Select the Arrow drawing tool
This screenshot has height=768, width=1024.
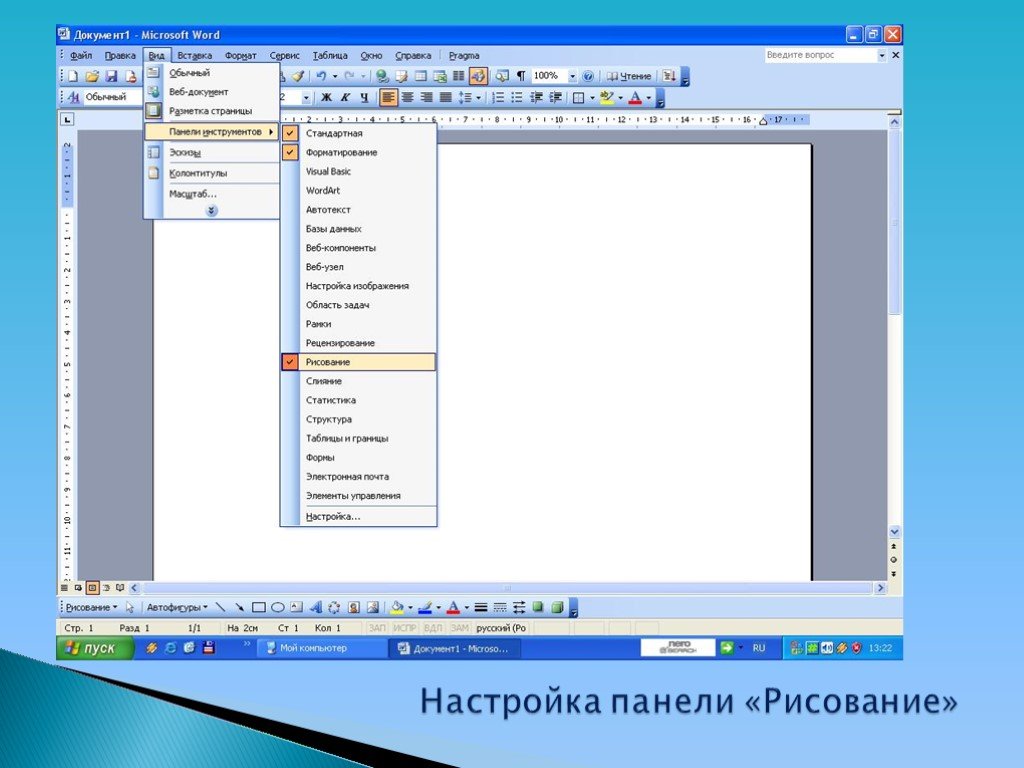[x=240, y=607]
